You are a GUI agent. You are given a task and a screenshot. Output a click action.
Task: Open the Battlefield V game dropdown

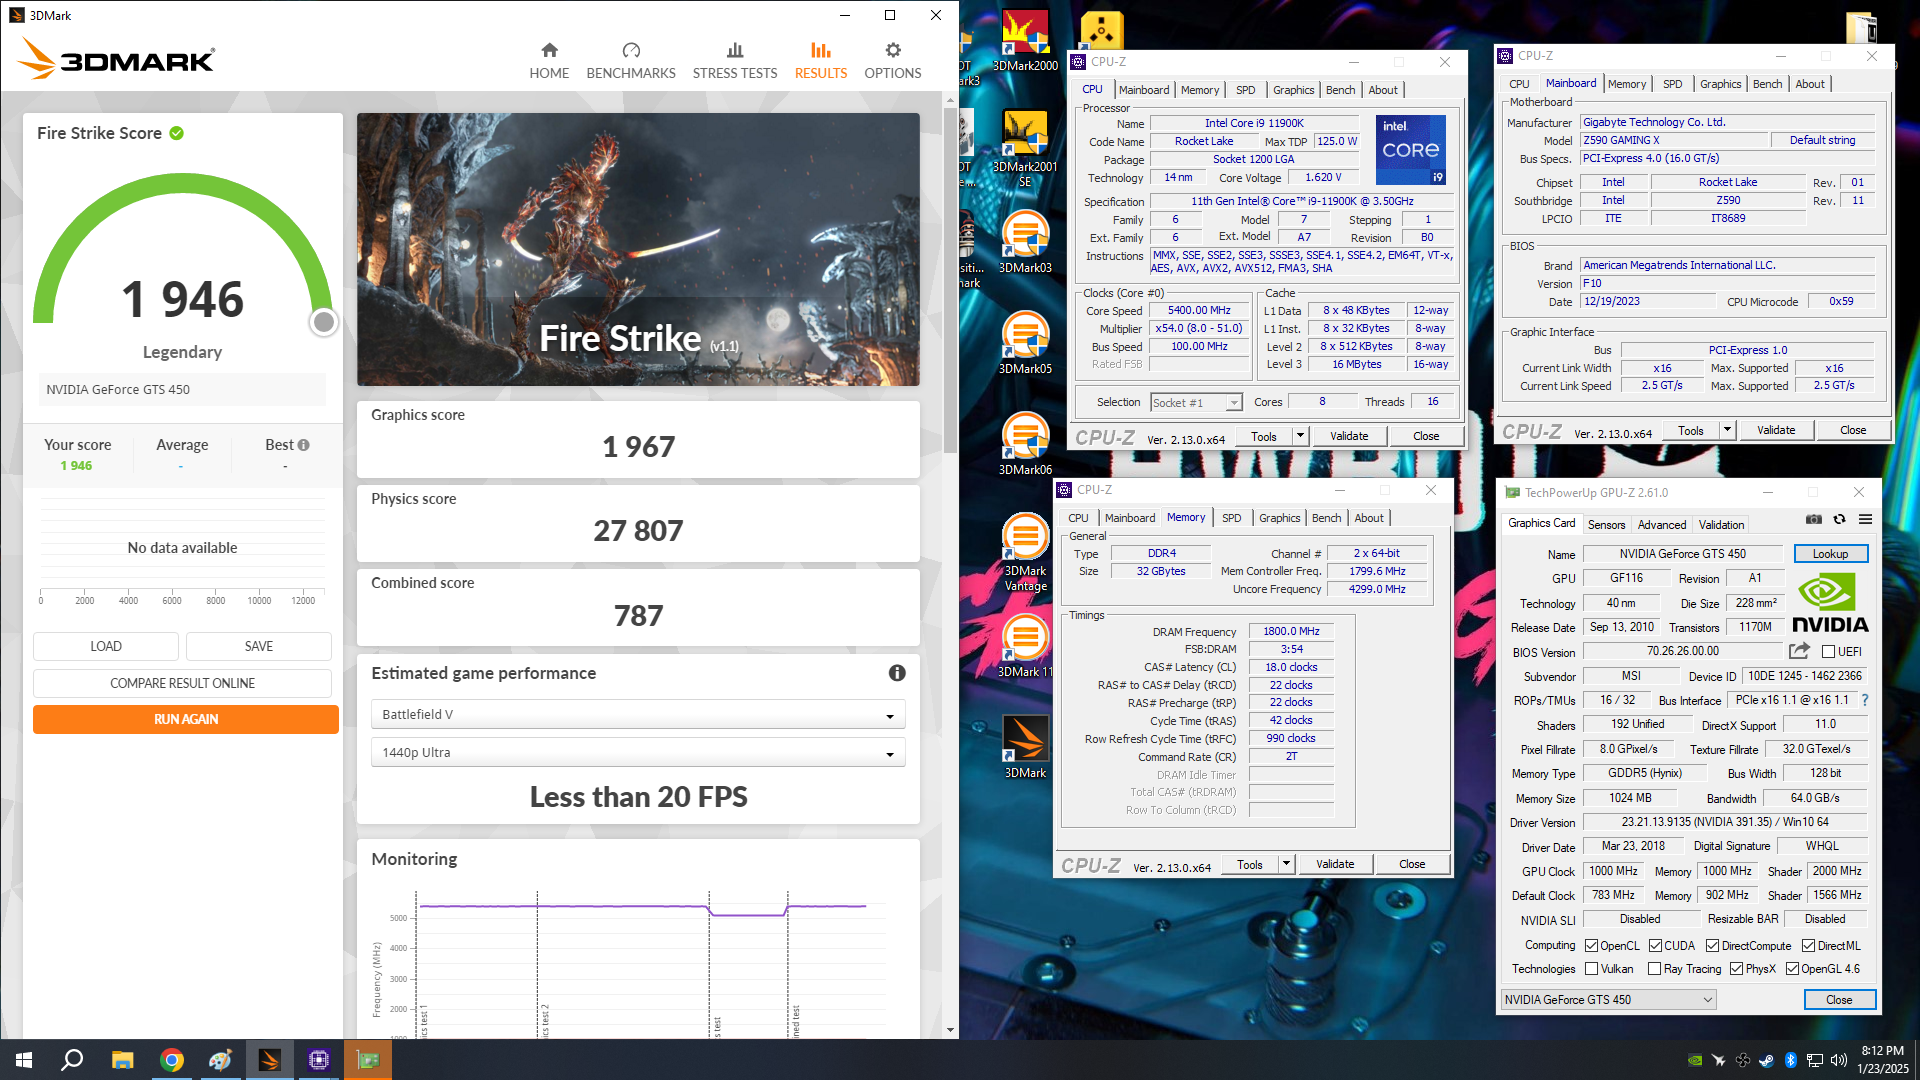(x=638, y=715)
